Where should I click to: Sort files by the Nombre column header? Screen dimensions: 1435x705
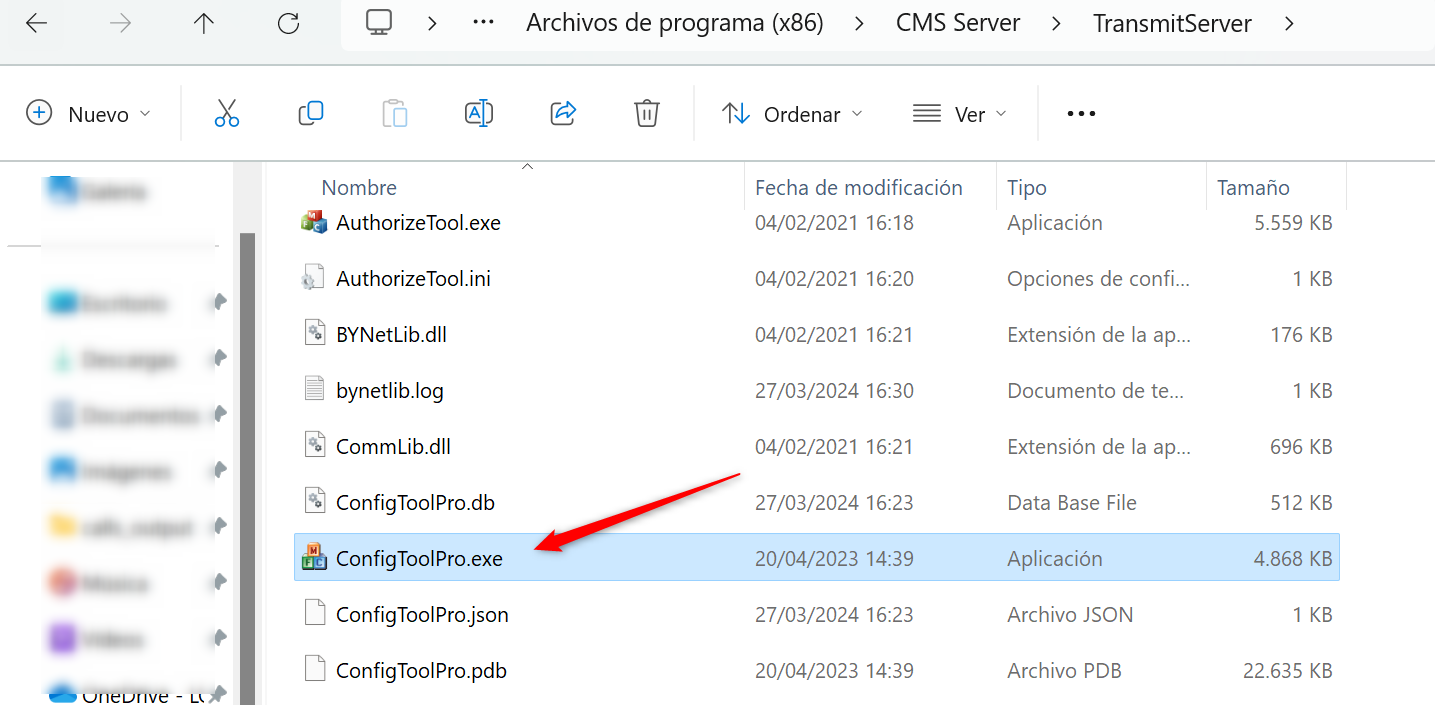pyautogui.click(x=358, y=187)
